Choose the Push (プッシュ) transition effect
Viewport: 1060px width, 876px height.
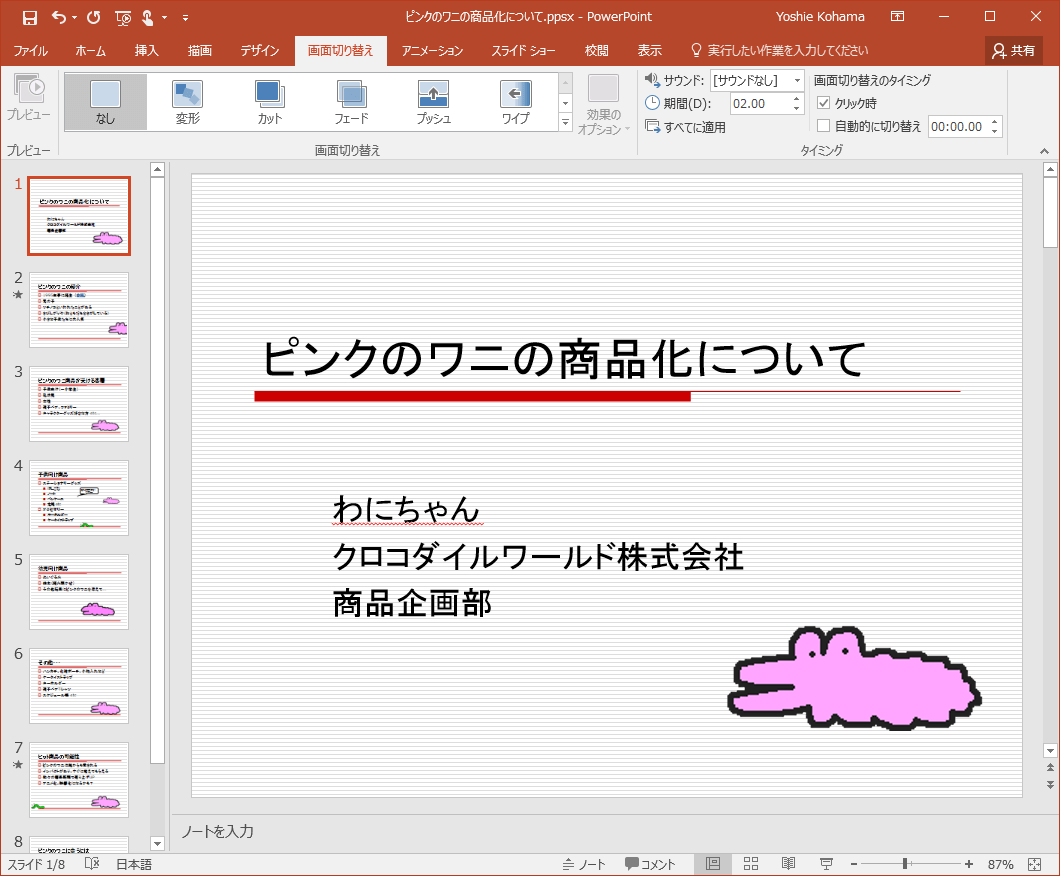pos(433,102)
